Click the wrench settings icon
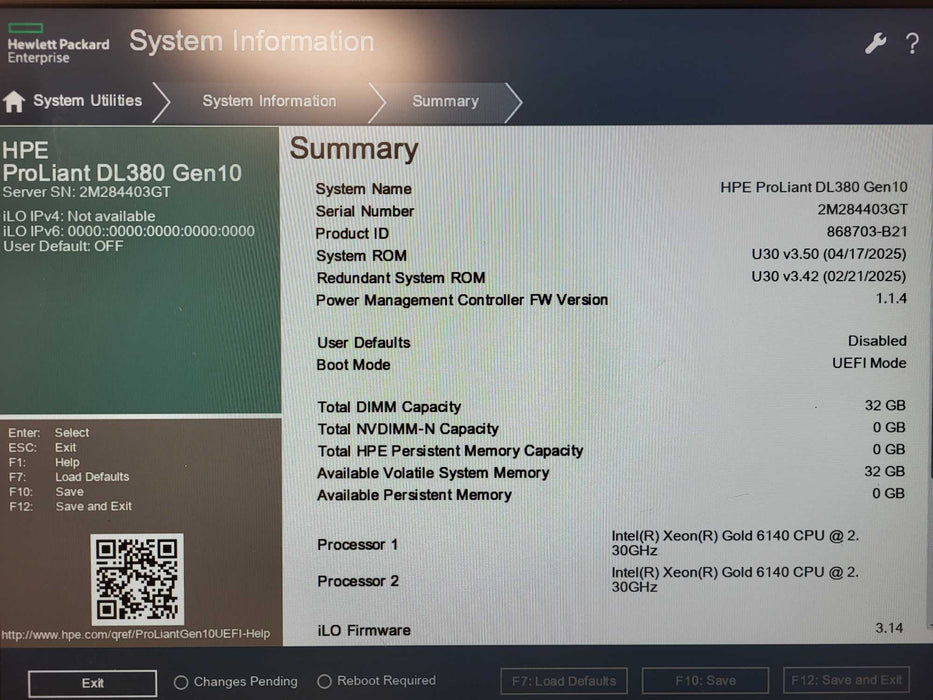 pyautogui.click(x=875, y=43)
